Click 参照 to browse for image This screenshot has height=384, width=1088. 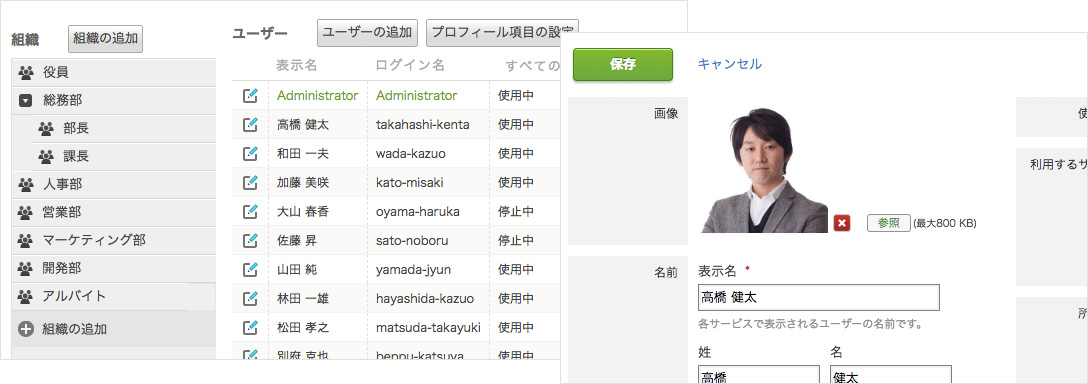coord(889,223)
